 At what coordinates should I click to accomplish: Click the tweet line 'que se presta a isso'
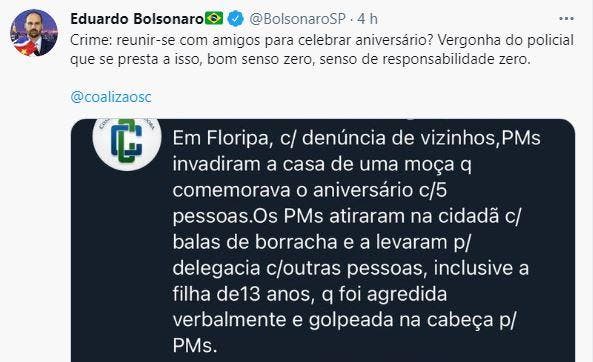click(x=300, y=59)
